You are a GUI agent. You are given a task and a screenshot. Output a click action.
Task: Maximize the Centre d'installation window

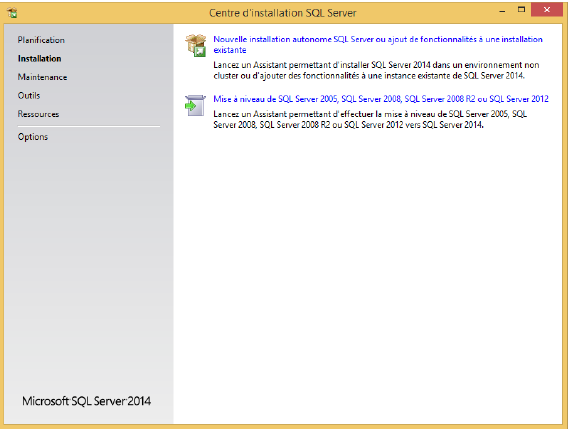[521, 10]
